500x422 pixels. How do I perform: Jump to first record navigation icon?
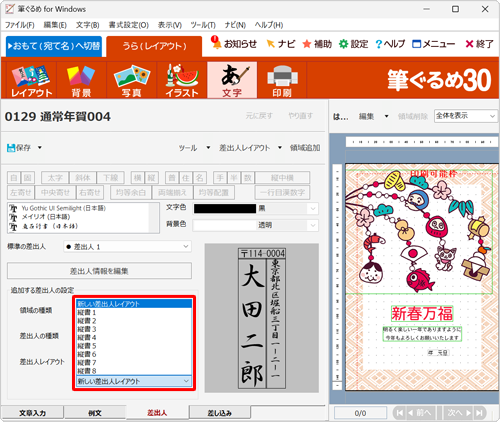[399, 413]
